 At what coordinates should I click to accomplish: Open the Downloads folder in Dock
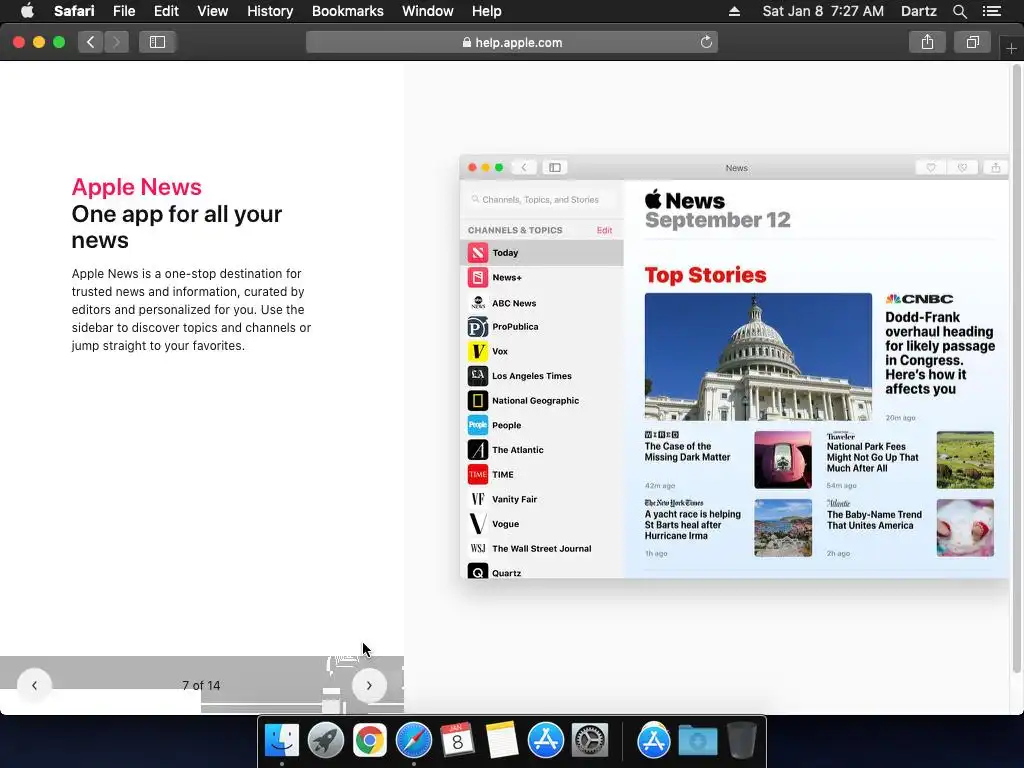[697, 741]
